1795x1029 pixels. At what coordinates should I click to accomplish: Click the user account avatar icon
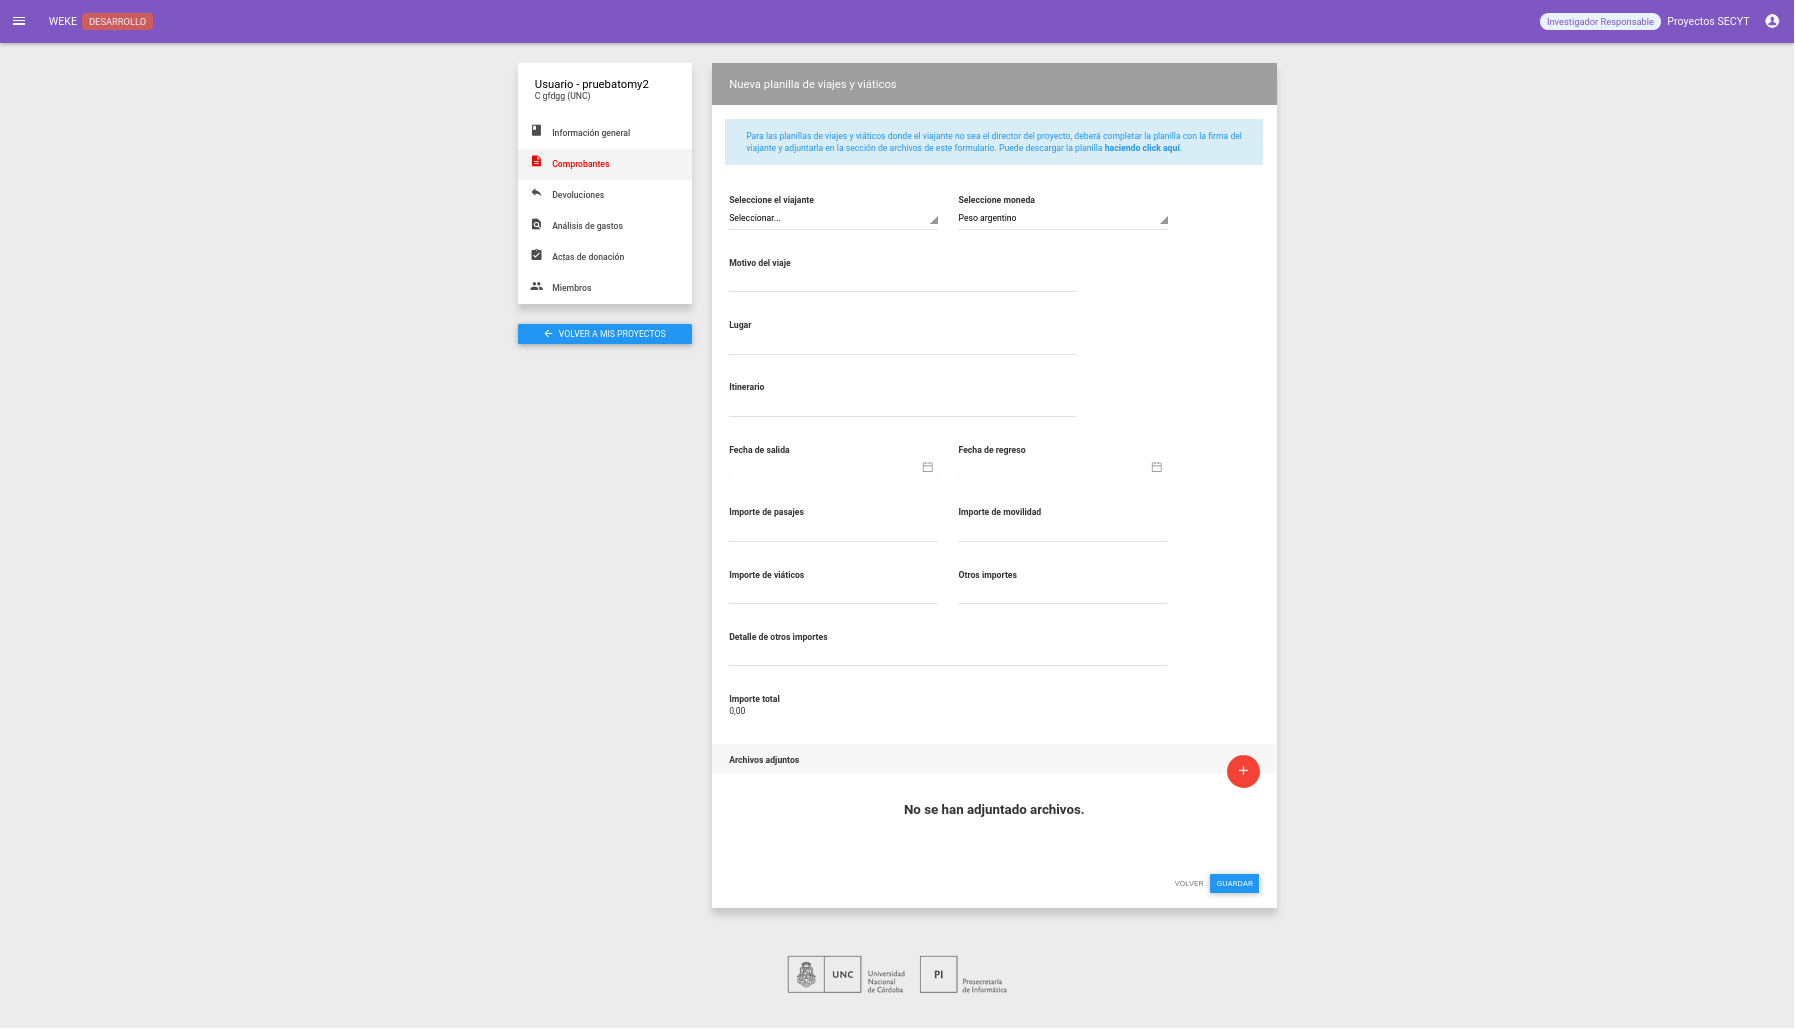[1772, 21]
